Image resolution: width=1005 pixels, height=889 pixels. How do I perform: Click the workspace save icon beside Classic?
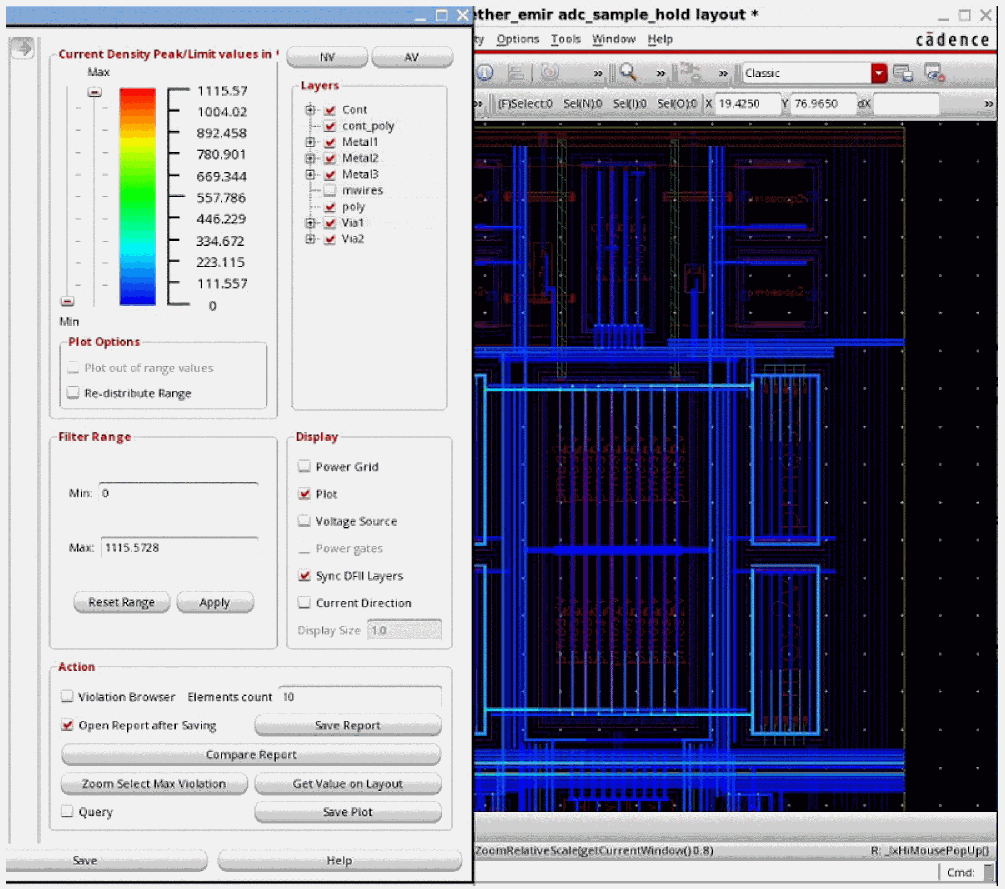903,73
